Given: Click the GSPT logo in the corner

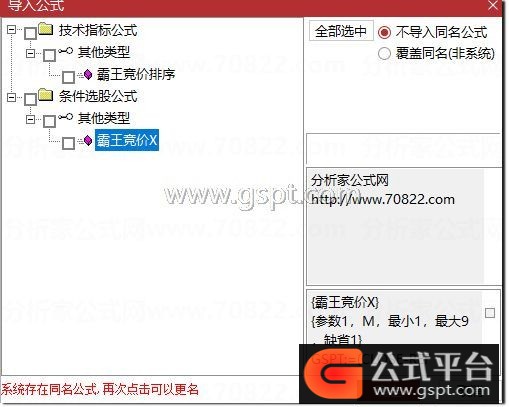Looking at the screenshot, I should [x=399, y=374].
